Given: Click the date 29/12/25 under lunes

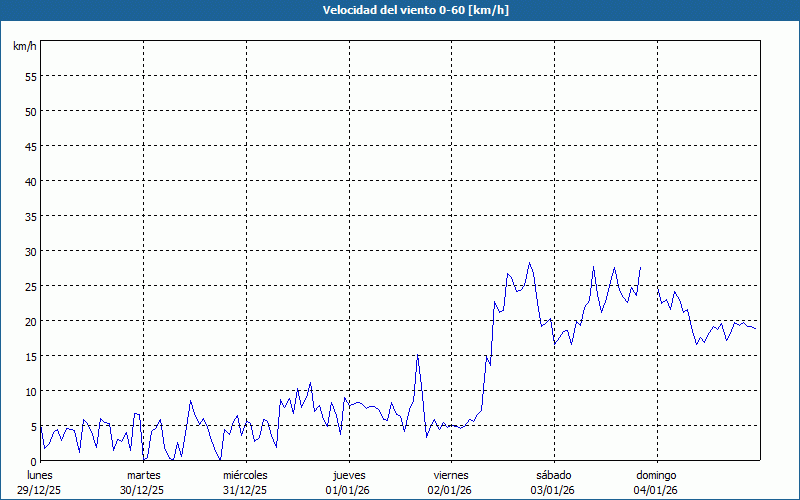Looking at the screenshot, I should 40,490.
